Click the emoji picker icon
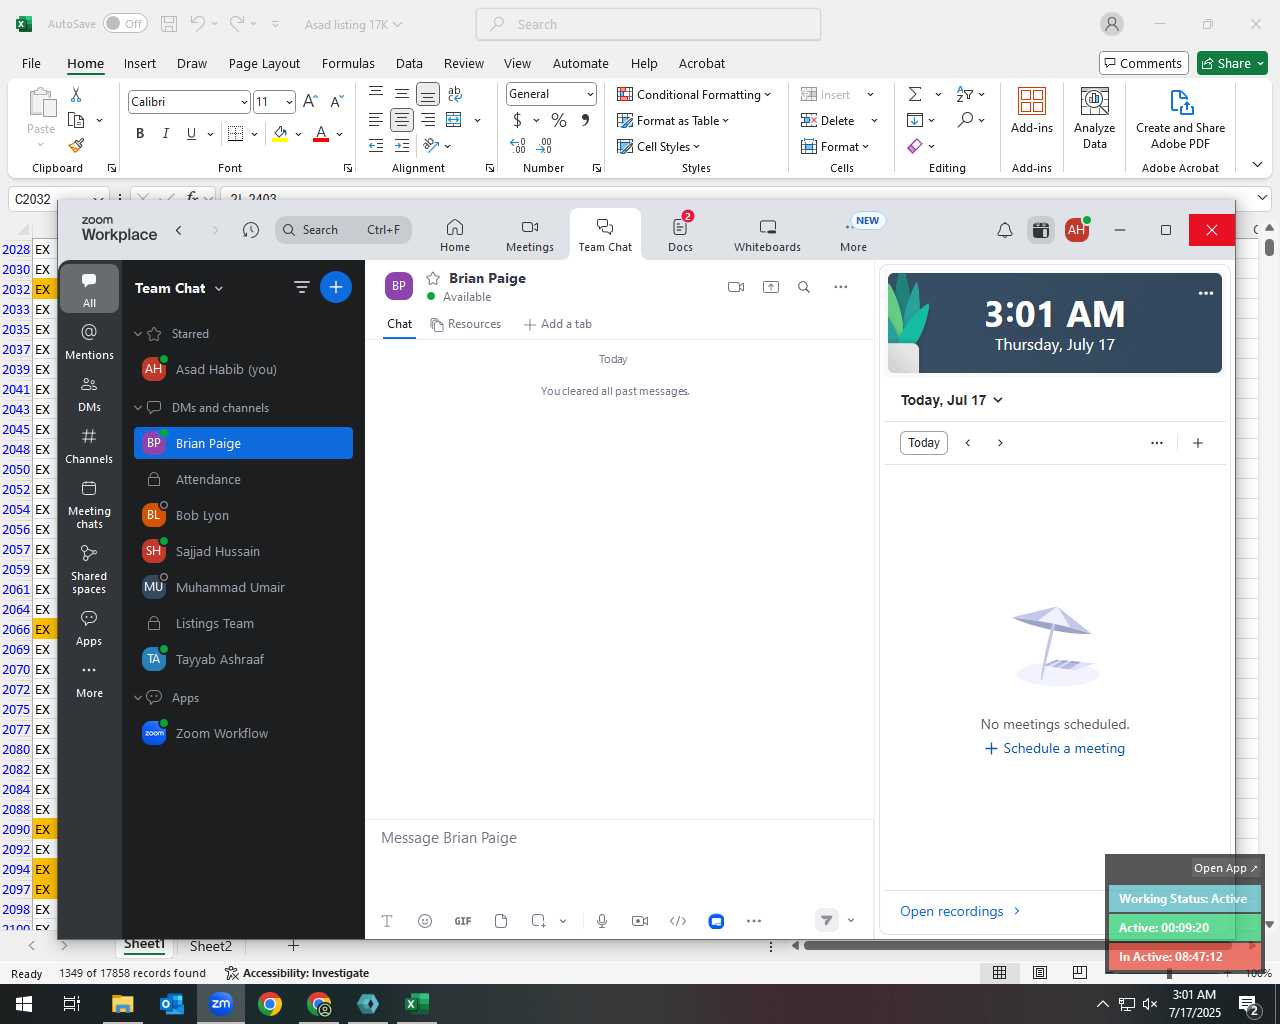1280x1024 pixels. point(425,921)
